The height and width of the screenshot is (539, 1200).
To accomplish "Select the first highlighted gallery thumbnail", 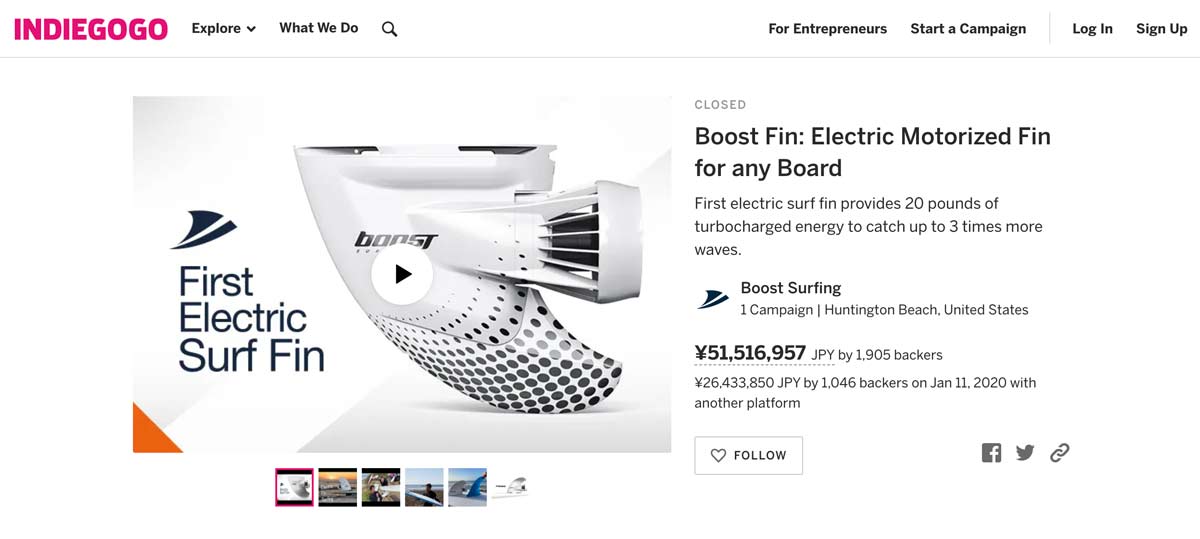I will coord(295,487).
